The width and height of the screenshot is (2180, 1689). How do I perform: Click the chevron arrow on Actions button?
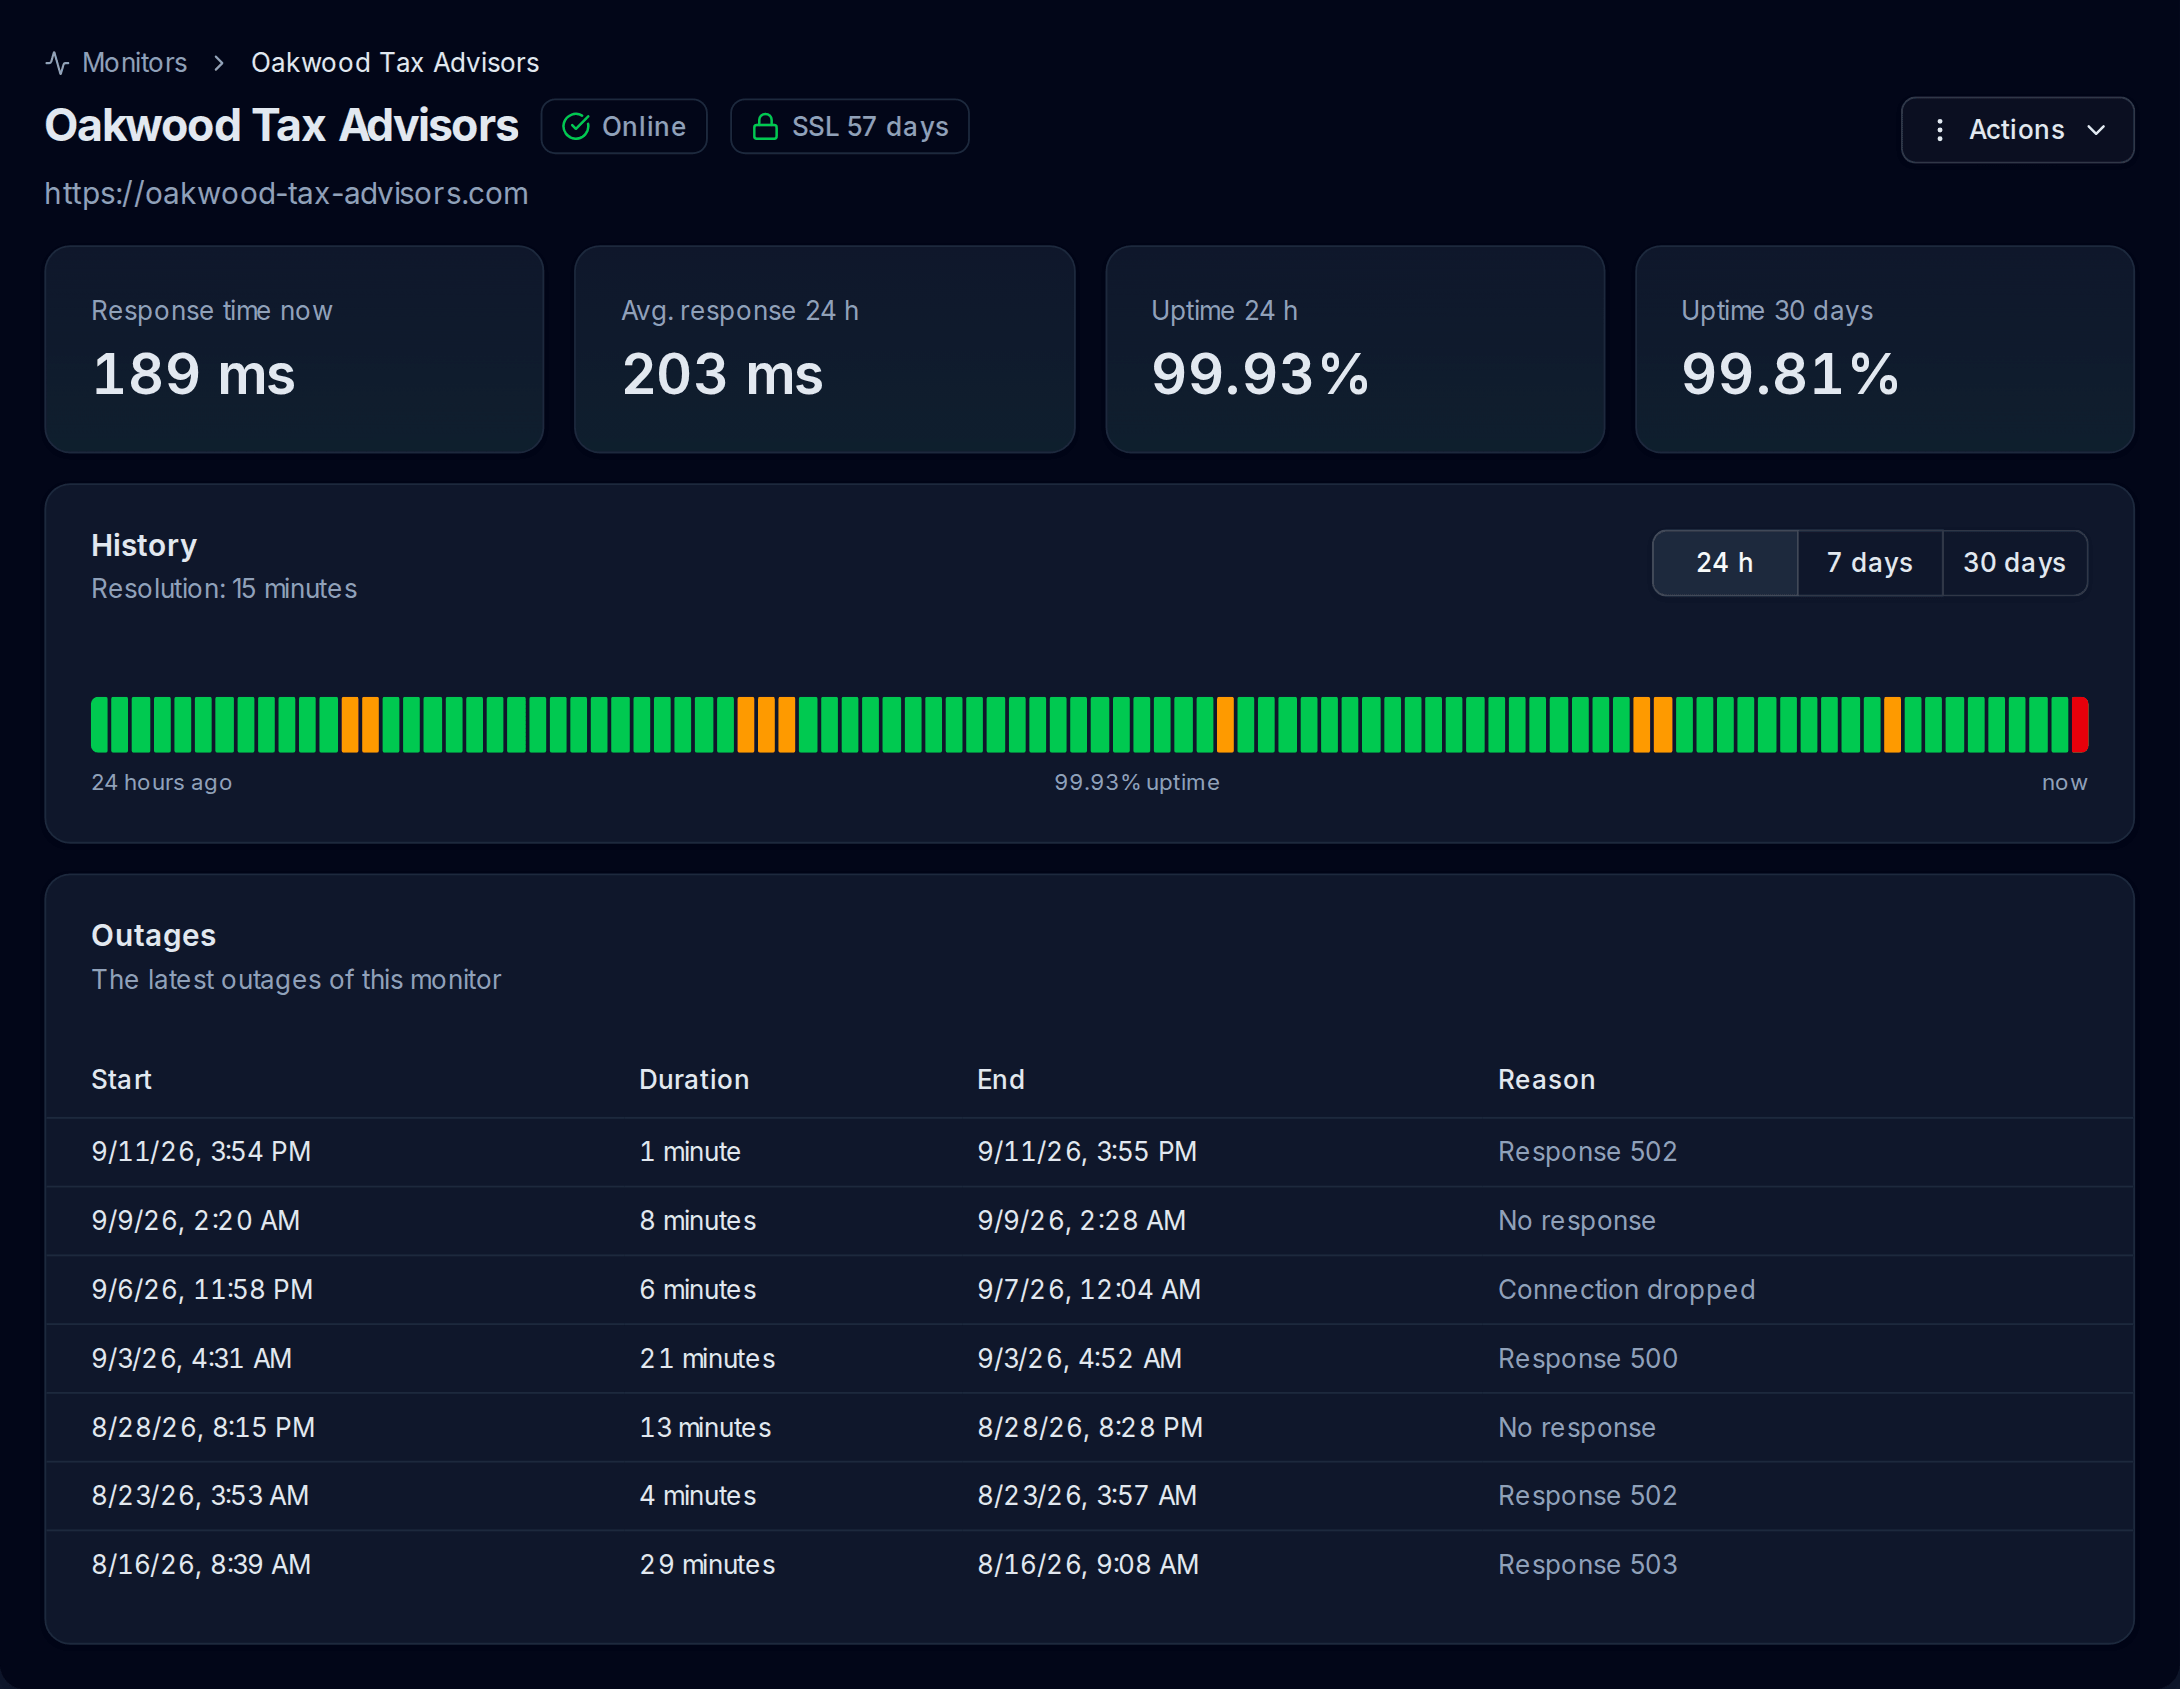pos(2097,130)
